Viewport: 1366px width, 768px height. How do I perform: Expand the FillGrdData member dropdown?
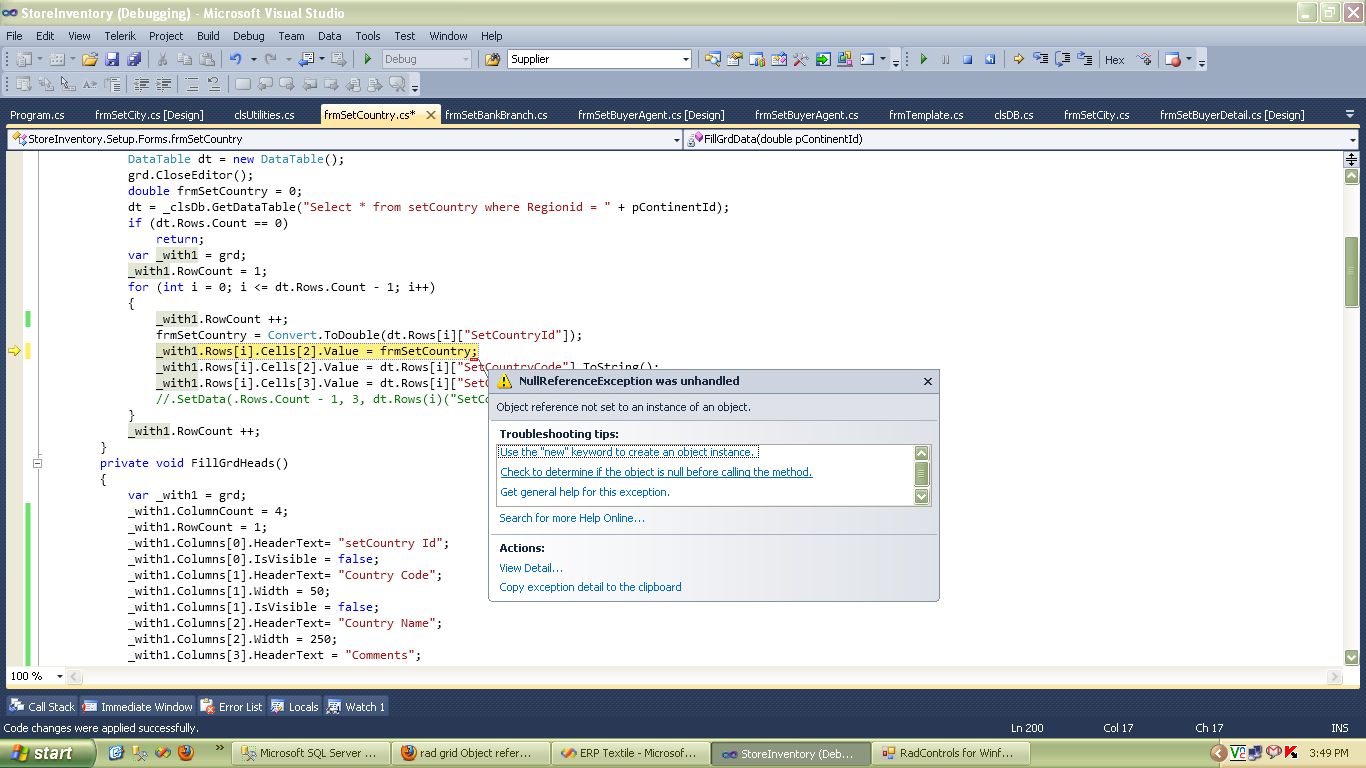coord(1352,140)
